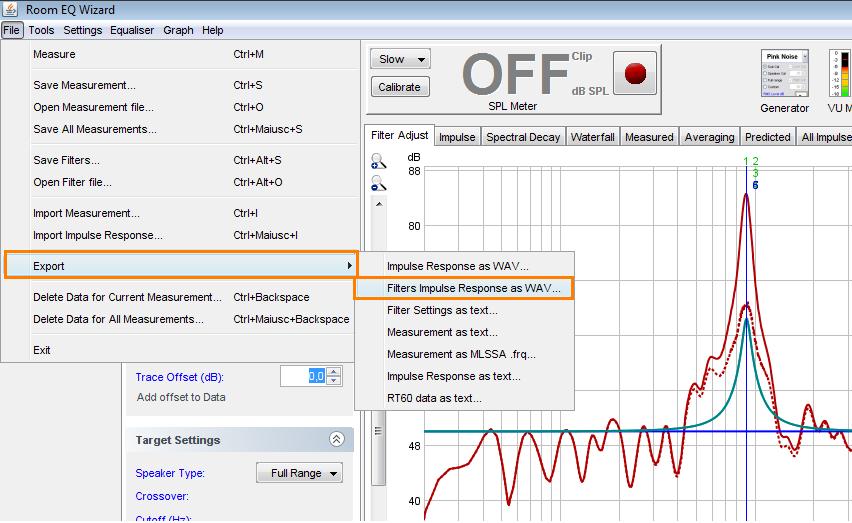
Task: Select Filter Settings as text... option
Action: pyautogui.click(x=465, y=310)
